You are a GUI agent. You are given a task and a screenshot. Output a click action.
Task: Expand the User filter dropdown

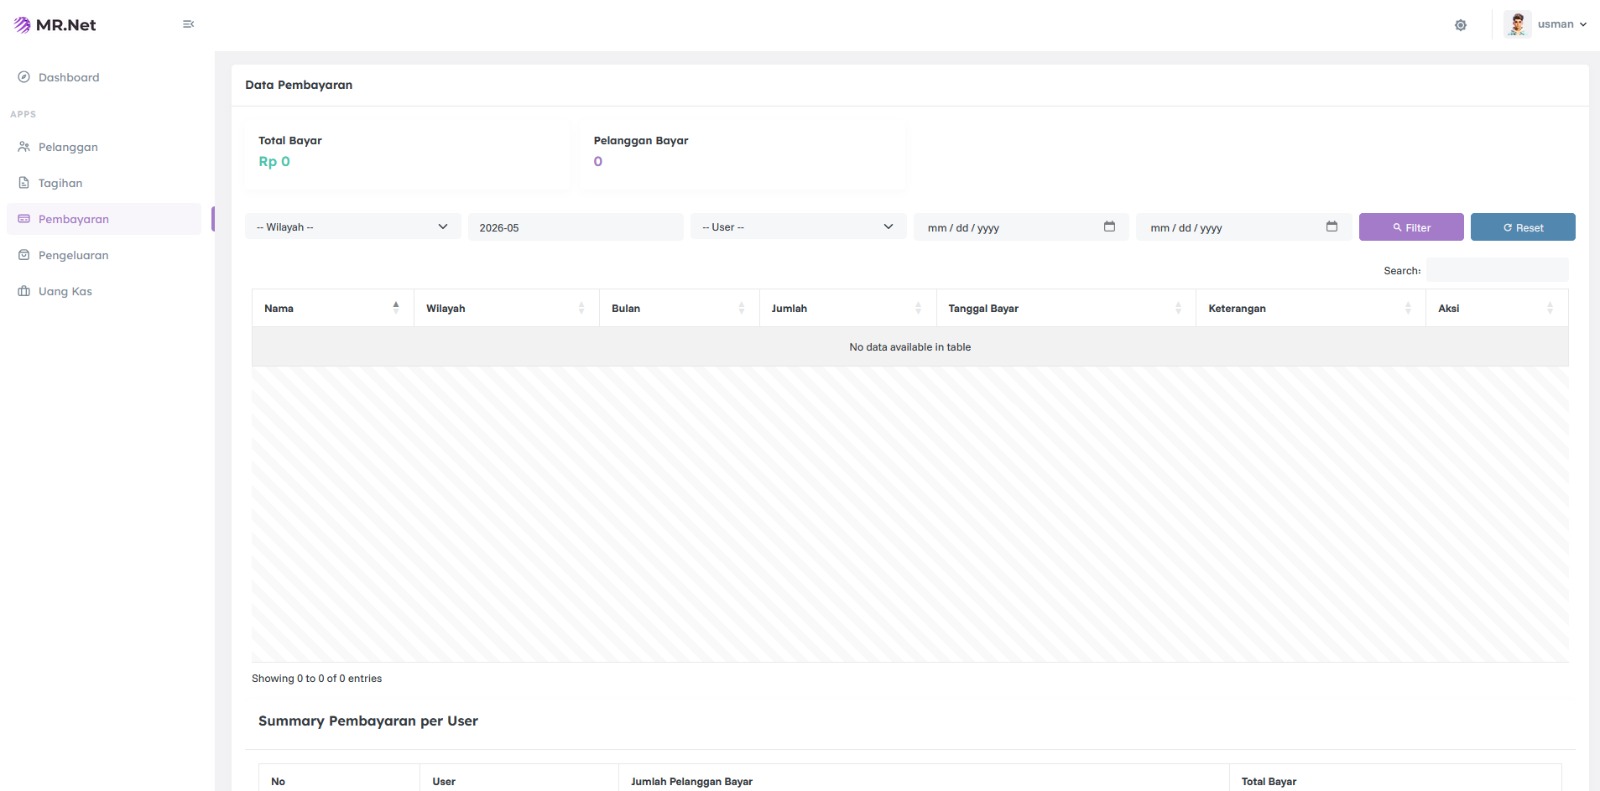[798, 227]
